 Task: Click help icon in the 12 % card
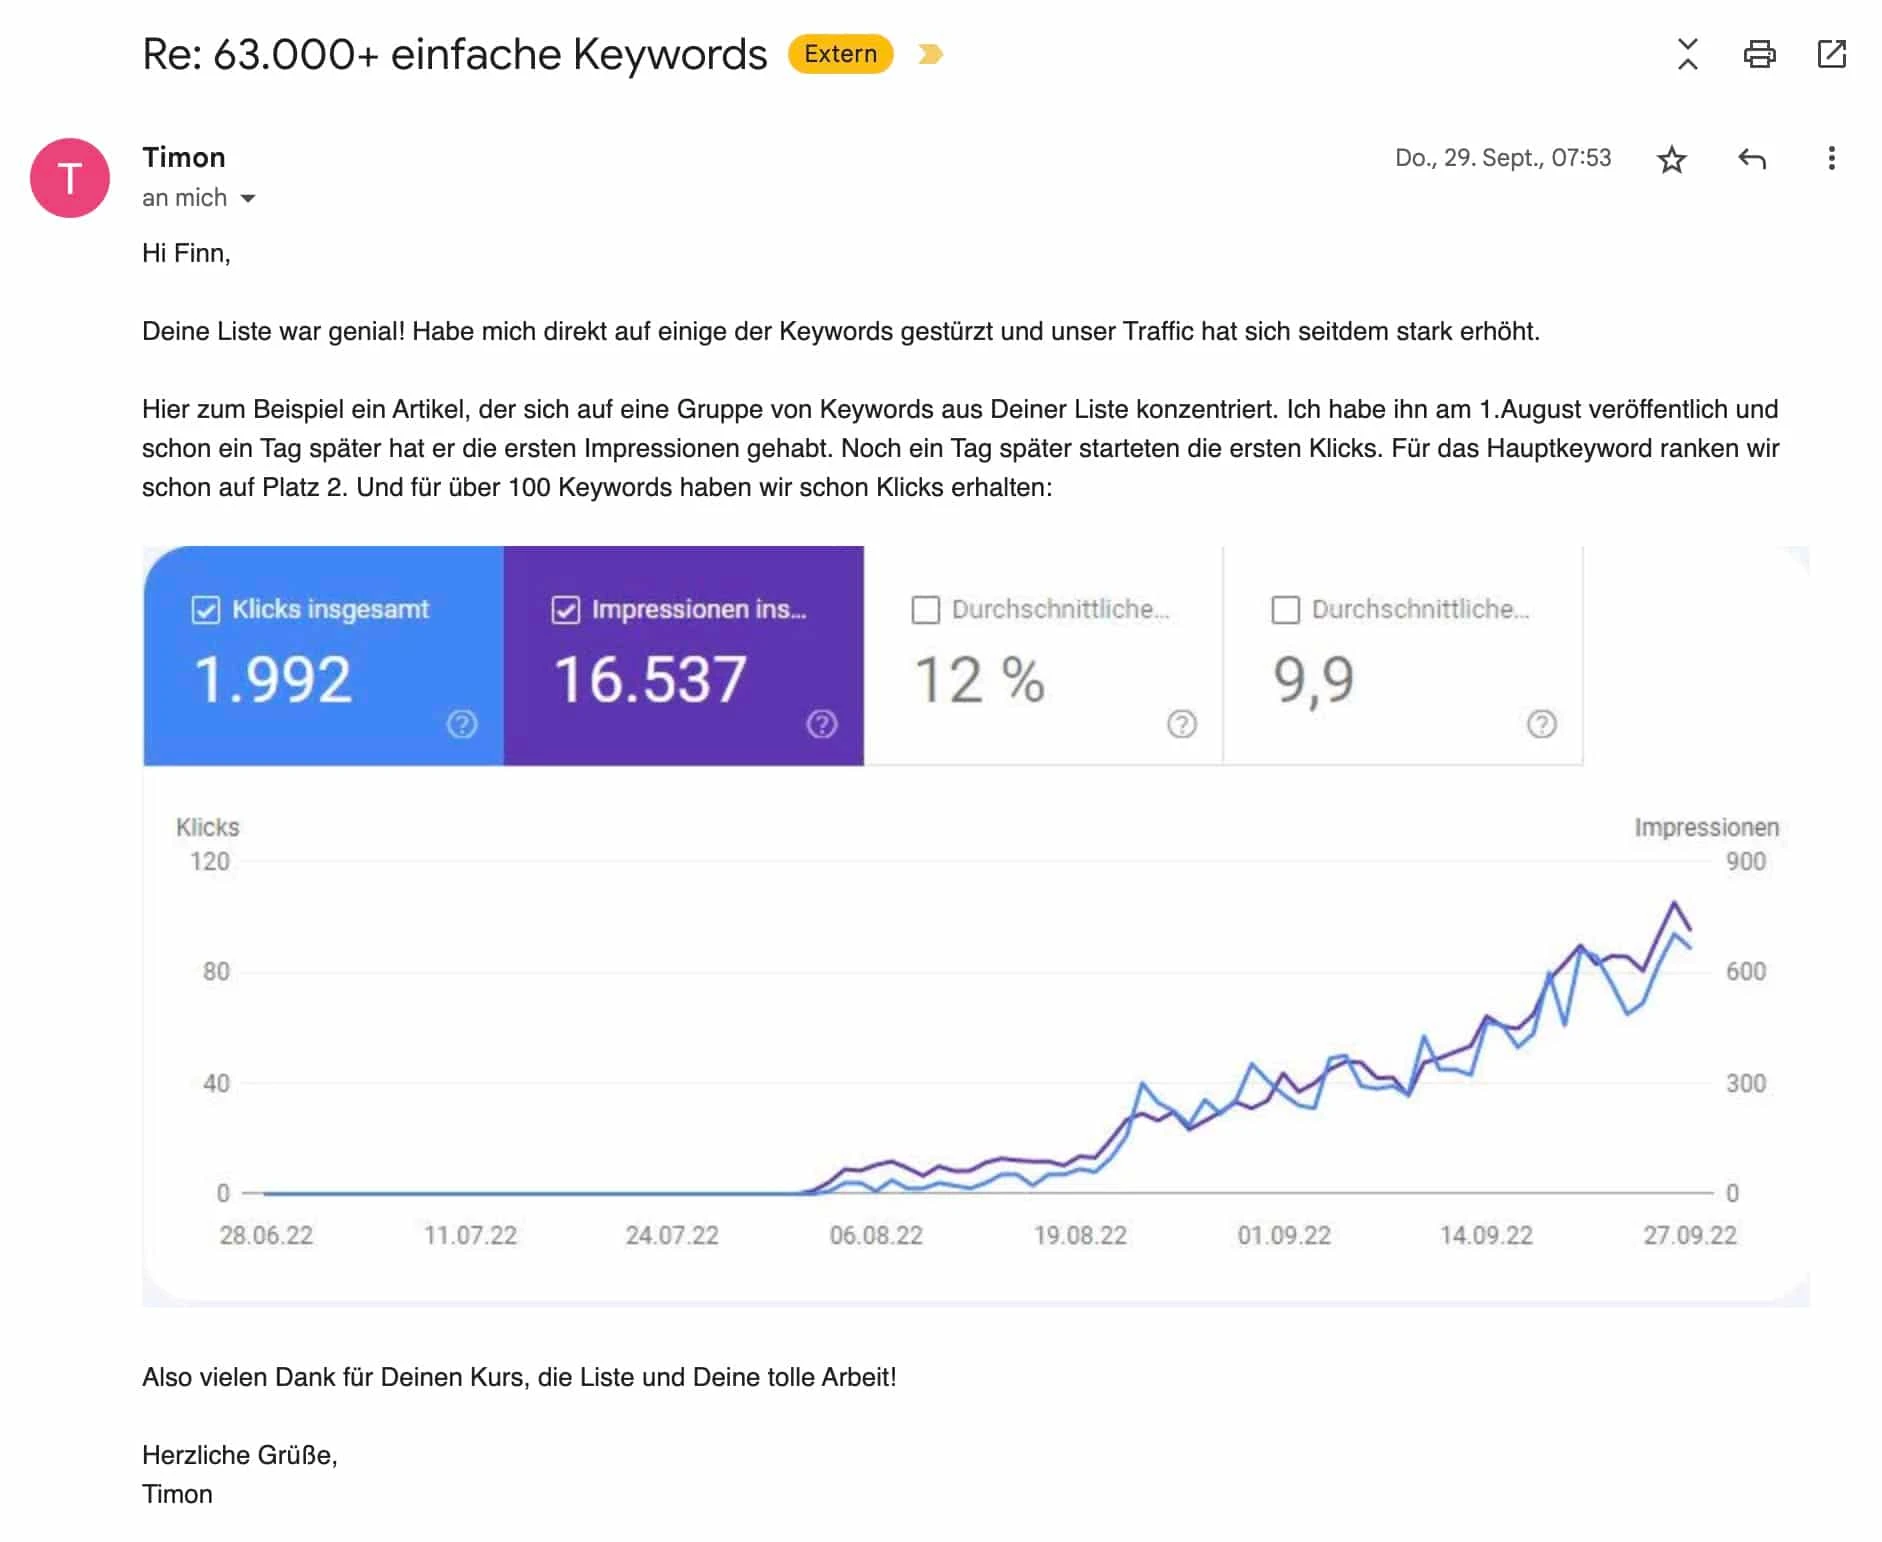click(x=1182, y=724)
